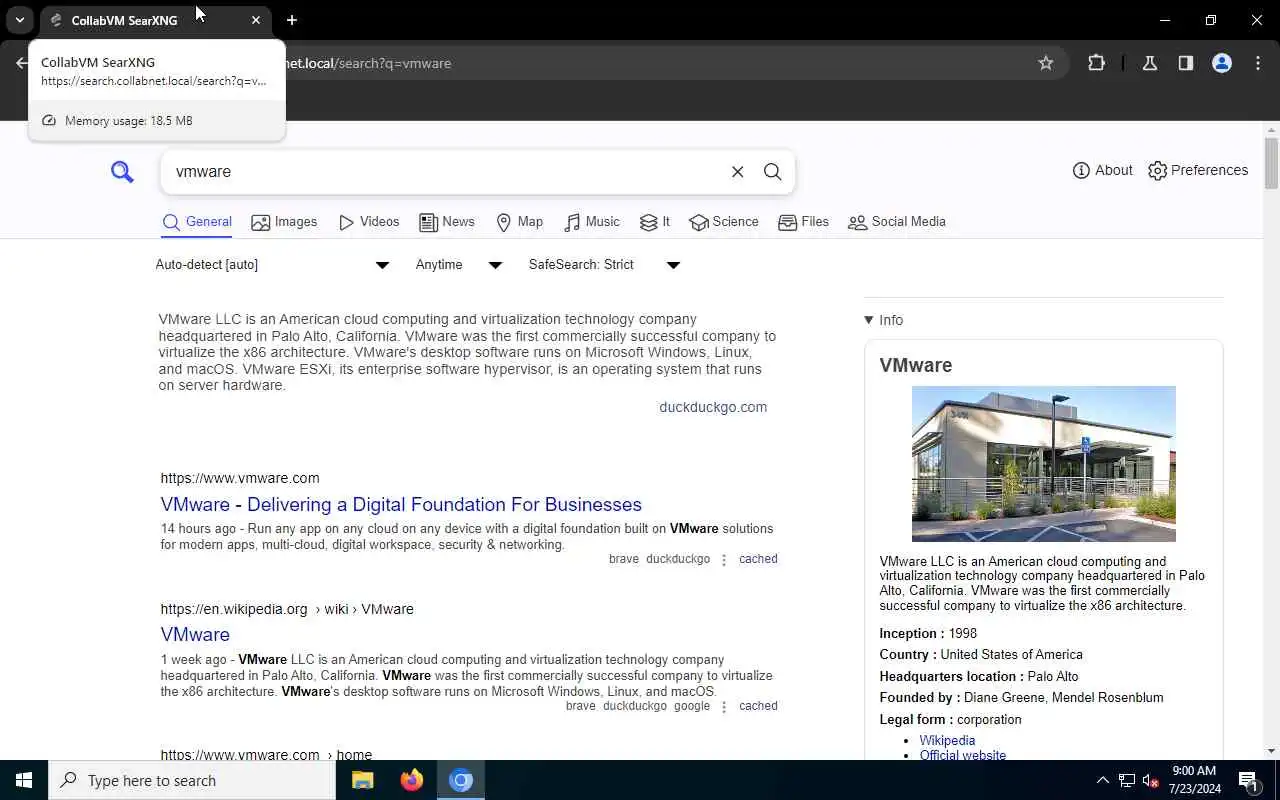The image size is (1280, 800).
Task: Open the Wikipedia link in infobox
Action: pyautogui.click(x=947, y=741)
